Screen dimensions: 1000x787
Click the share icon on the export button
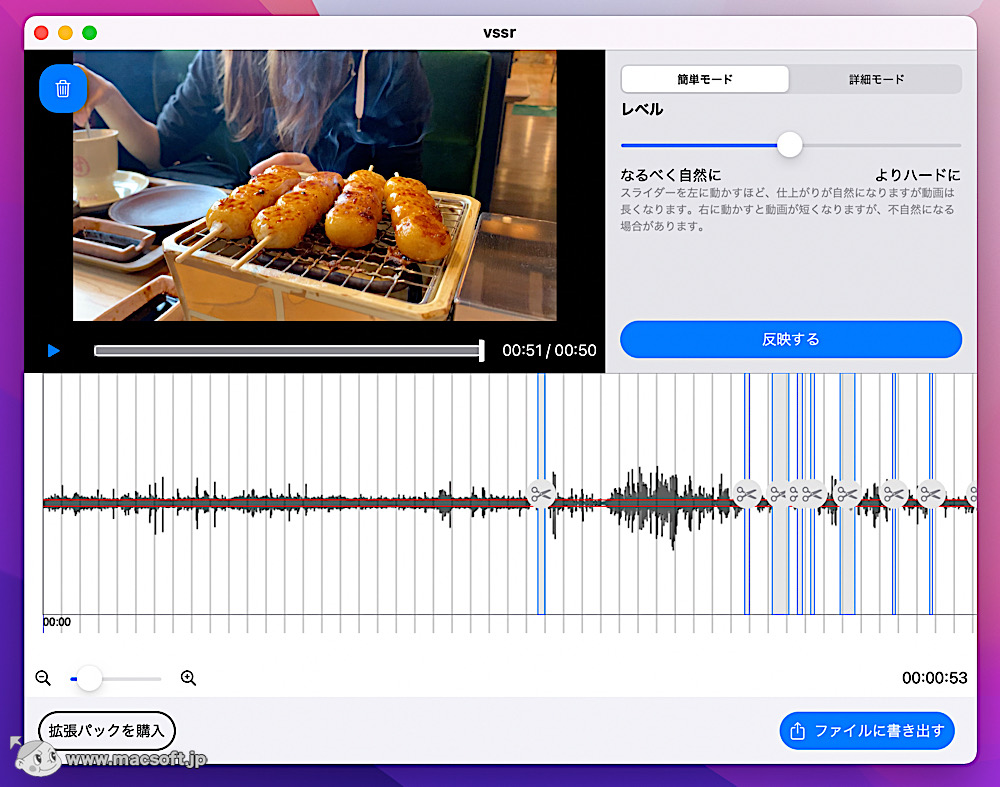click(796, 731)
